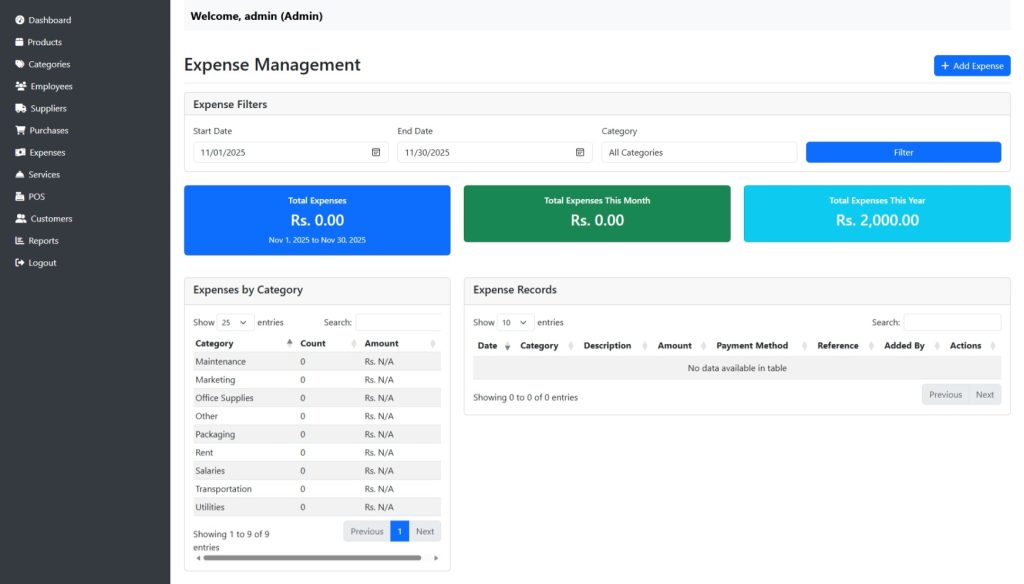The width and height of the screenshot is (1024, 584).
Task: Open the Start Date calendar picker icon
Action: (x=376, y=152)
